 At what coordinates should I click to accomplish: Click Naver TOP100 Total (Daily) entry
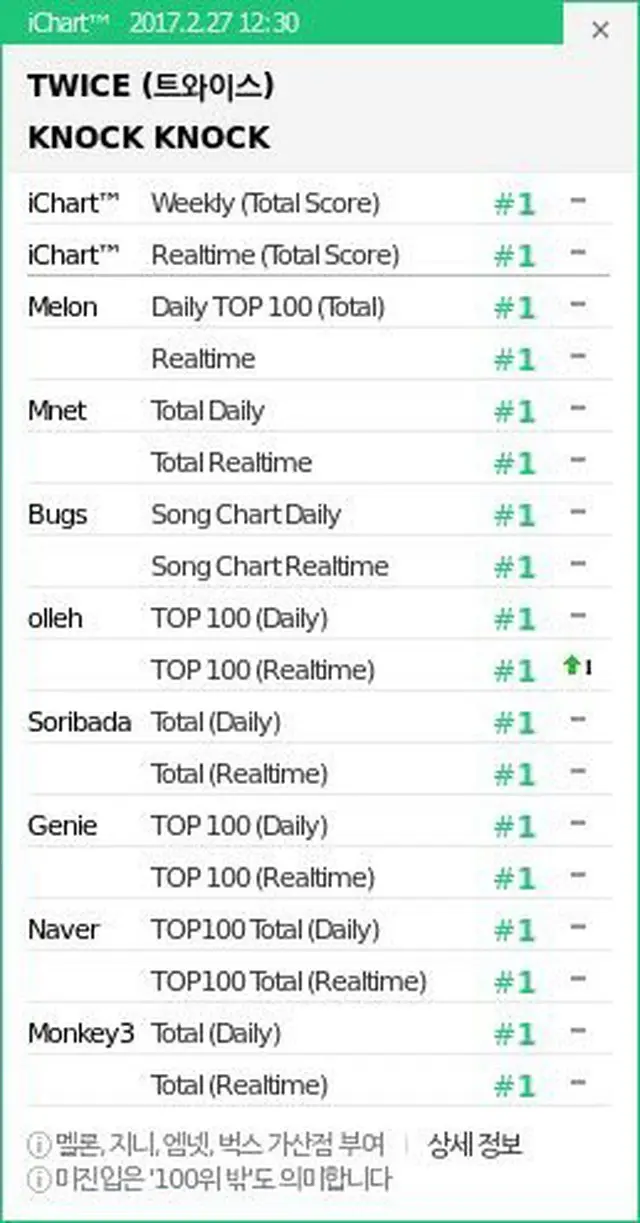(318, 930)
